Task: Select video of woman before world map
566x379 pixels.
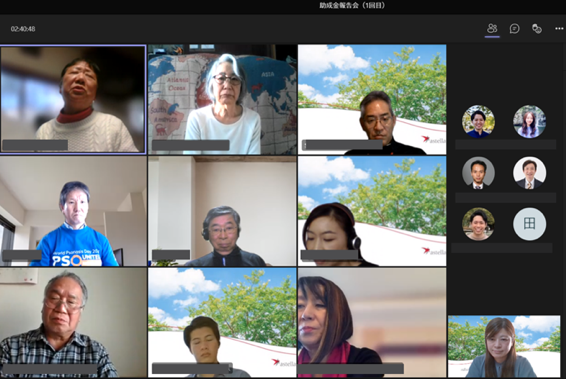Action: pyautogui.click(x=222, y=100)
